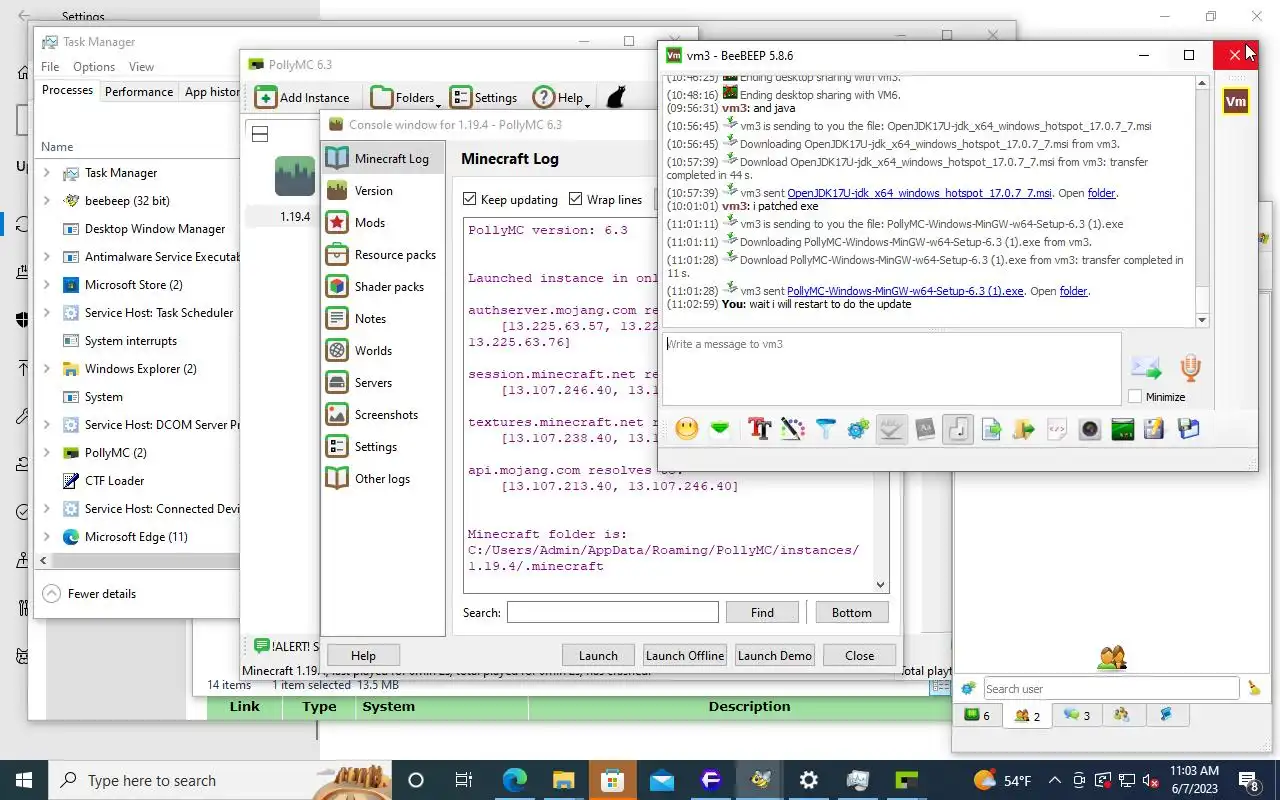
Task: Expand the Task Manager process row
Action: pyautogui.click(x=46, y=173)
